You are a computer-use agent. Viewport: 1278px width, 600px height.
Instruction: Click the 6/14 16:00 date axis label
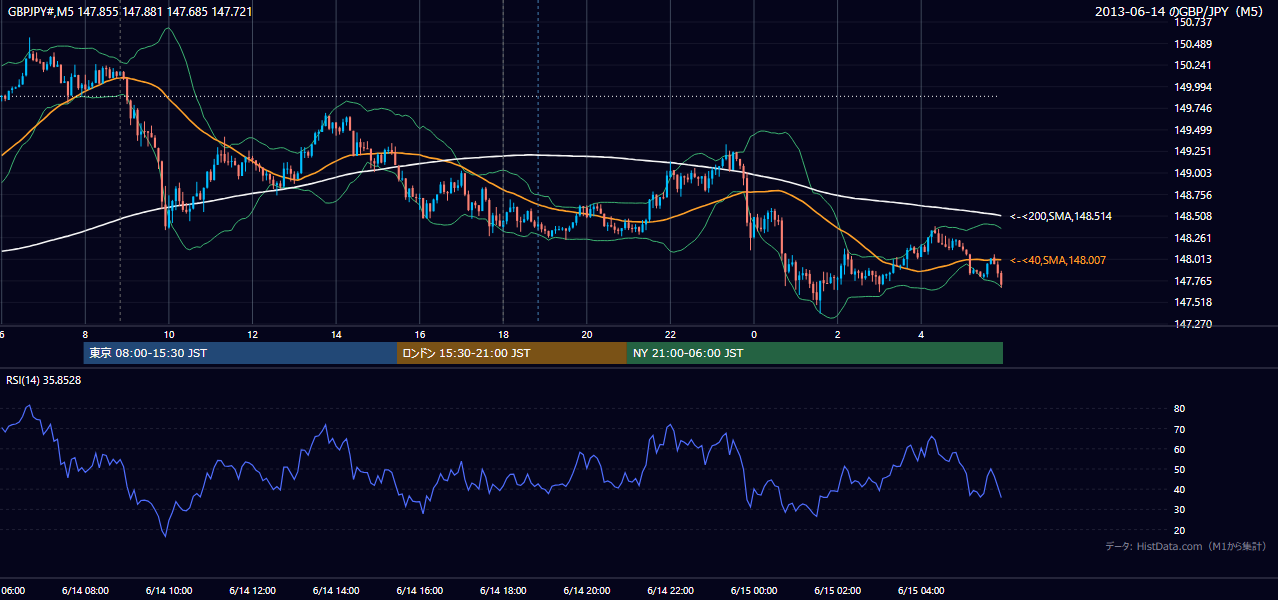(419, 590)
